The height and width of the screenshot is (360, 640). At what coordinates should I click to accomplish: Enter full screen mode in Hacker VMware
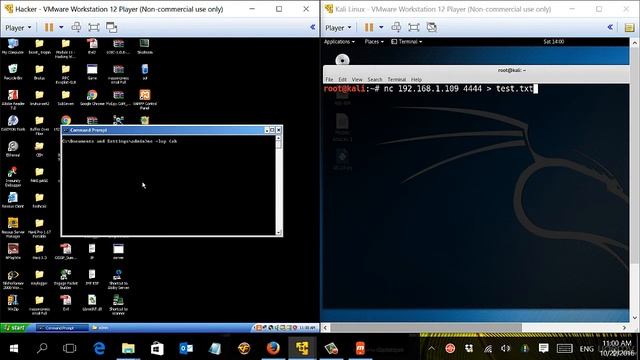pyautogui.click(x=94, y=27)
